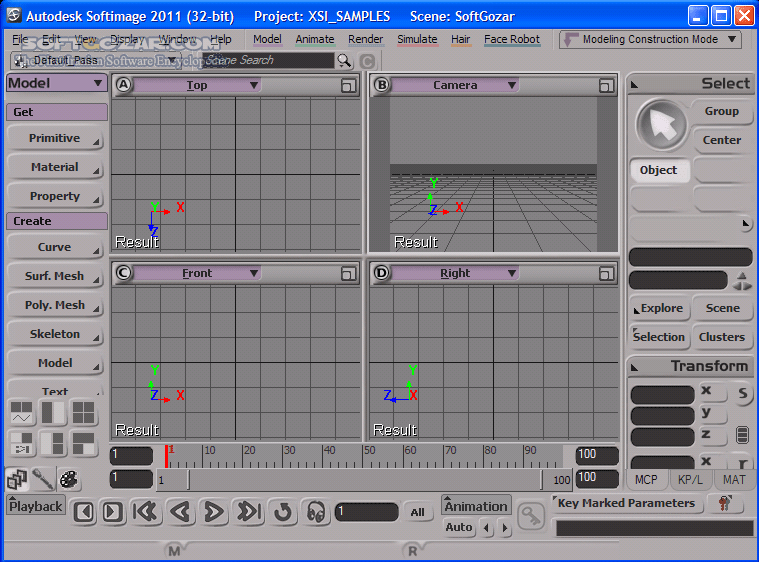Open the Display menu
The image size is (759, 562).
click(x=127, y=39)
